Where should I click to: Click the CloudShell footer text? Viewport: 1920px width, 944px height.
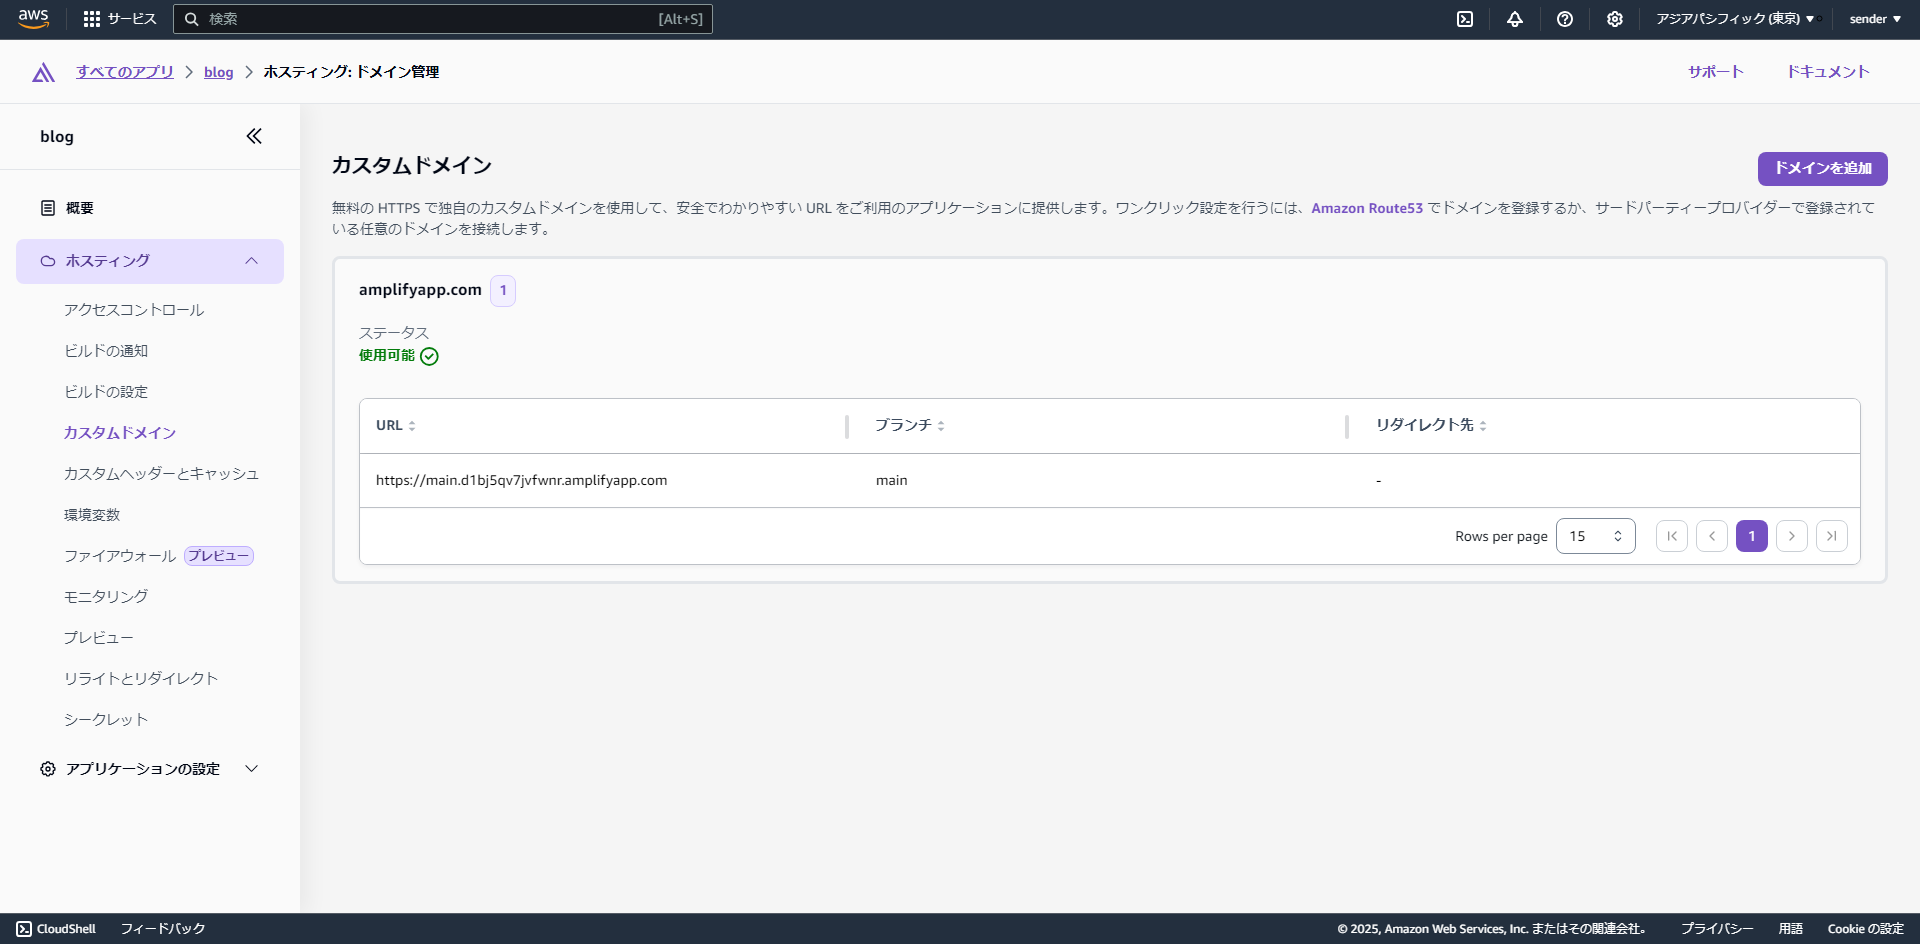tap(66, 929)
